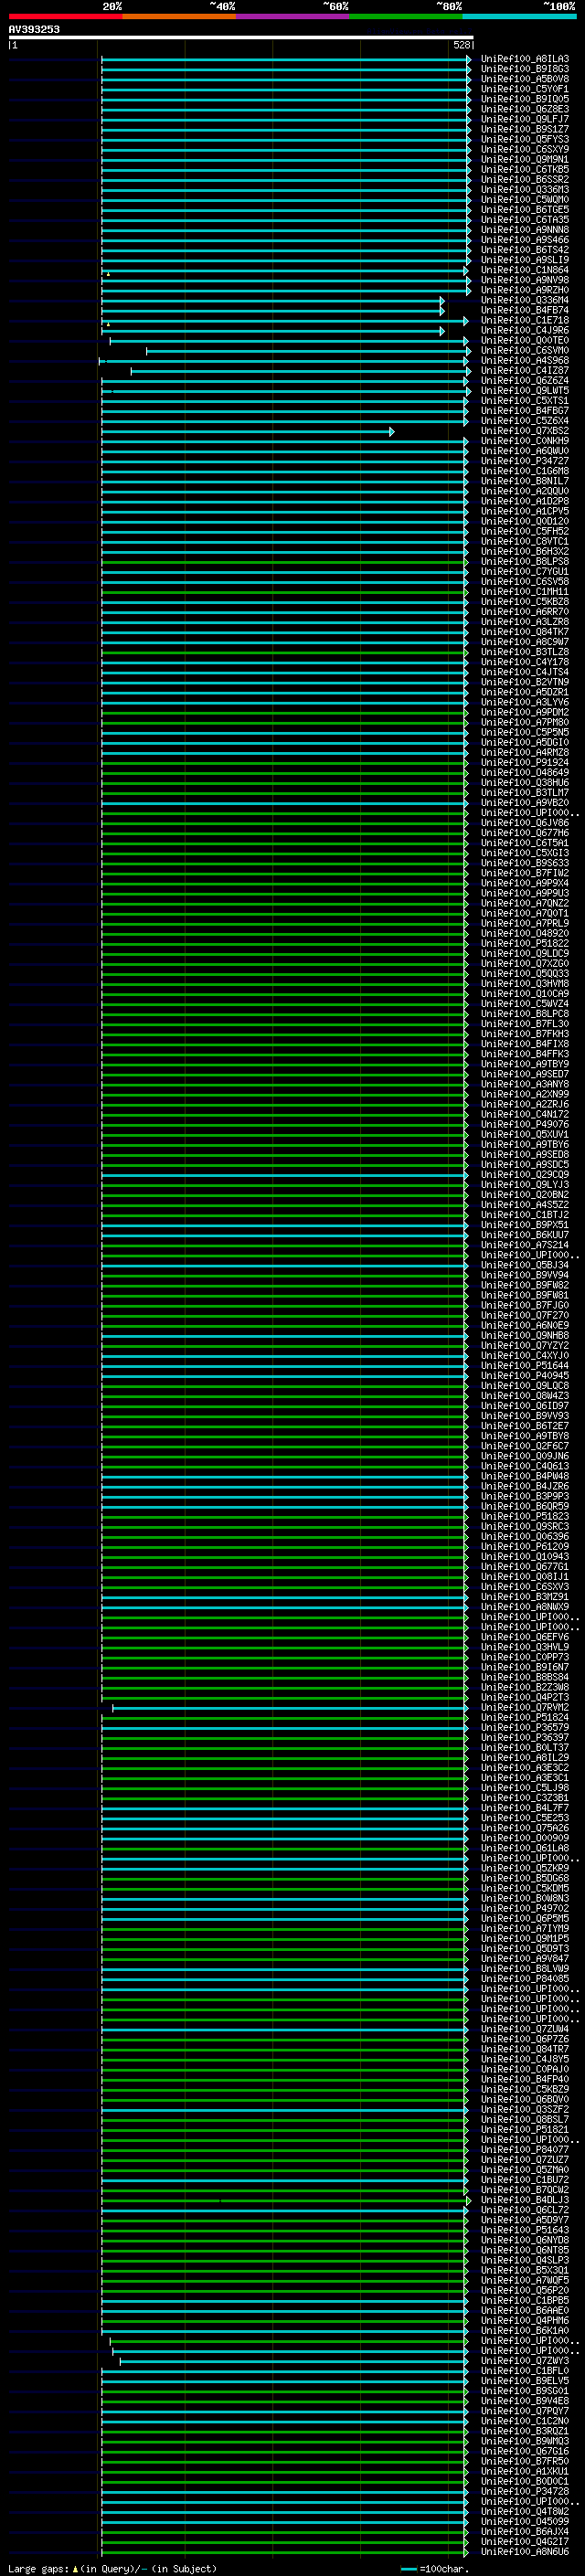
Task: Select hit label UniRef100_C7YGU1
Action: point(525,572)
